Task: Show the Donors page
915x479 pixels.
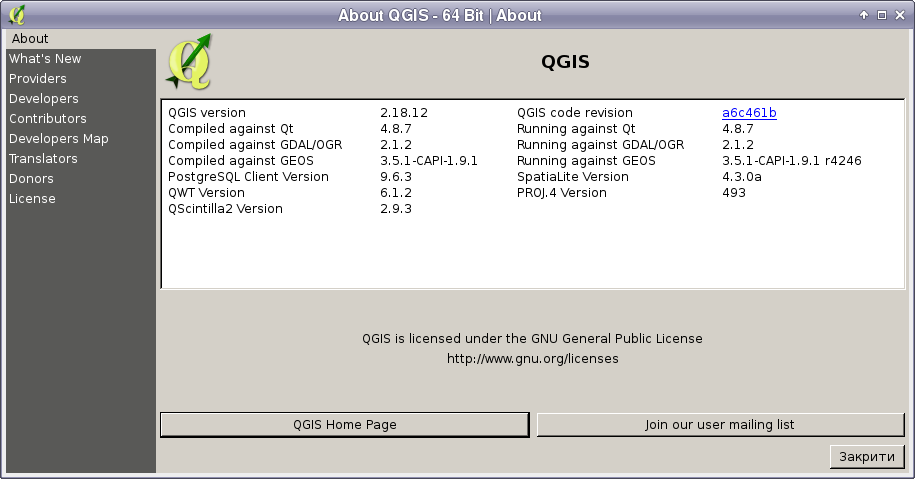Action: (x=31, y=179)
